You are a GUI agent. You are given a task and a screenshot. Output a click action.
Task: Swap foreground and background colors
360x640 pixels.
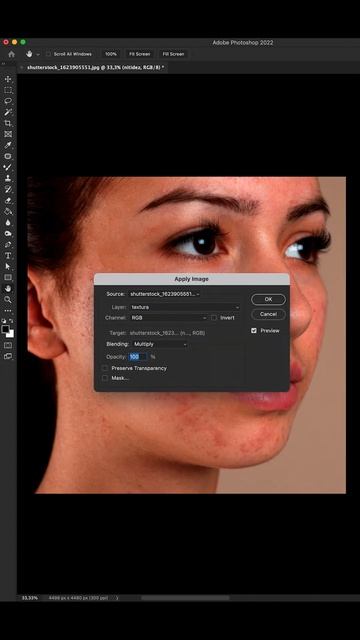pyautogui.click(x=11, y=321)
